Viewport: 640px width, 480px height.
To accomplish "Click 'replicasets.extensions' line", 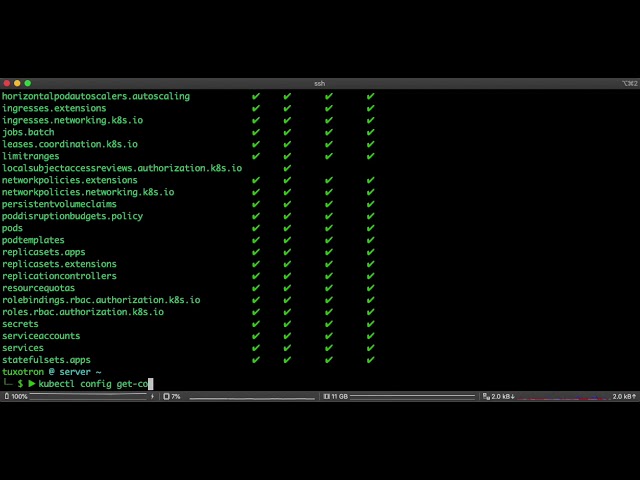I will (60, 264).
